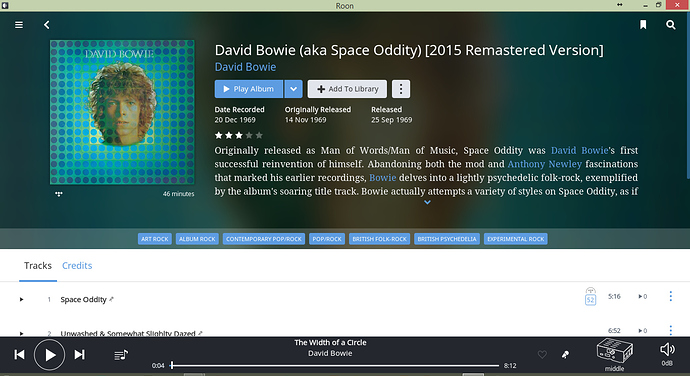Go back with the left arrow
Image resolution: width=690 pixels, height=376 pixels.
[47, 25]
